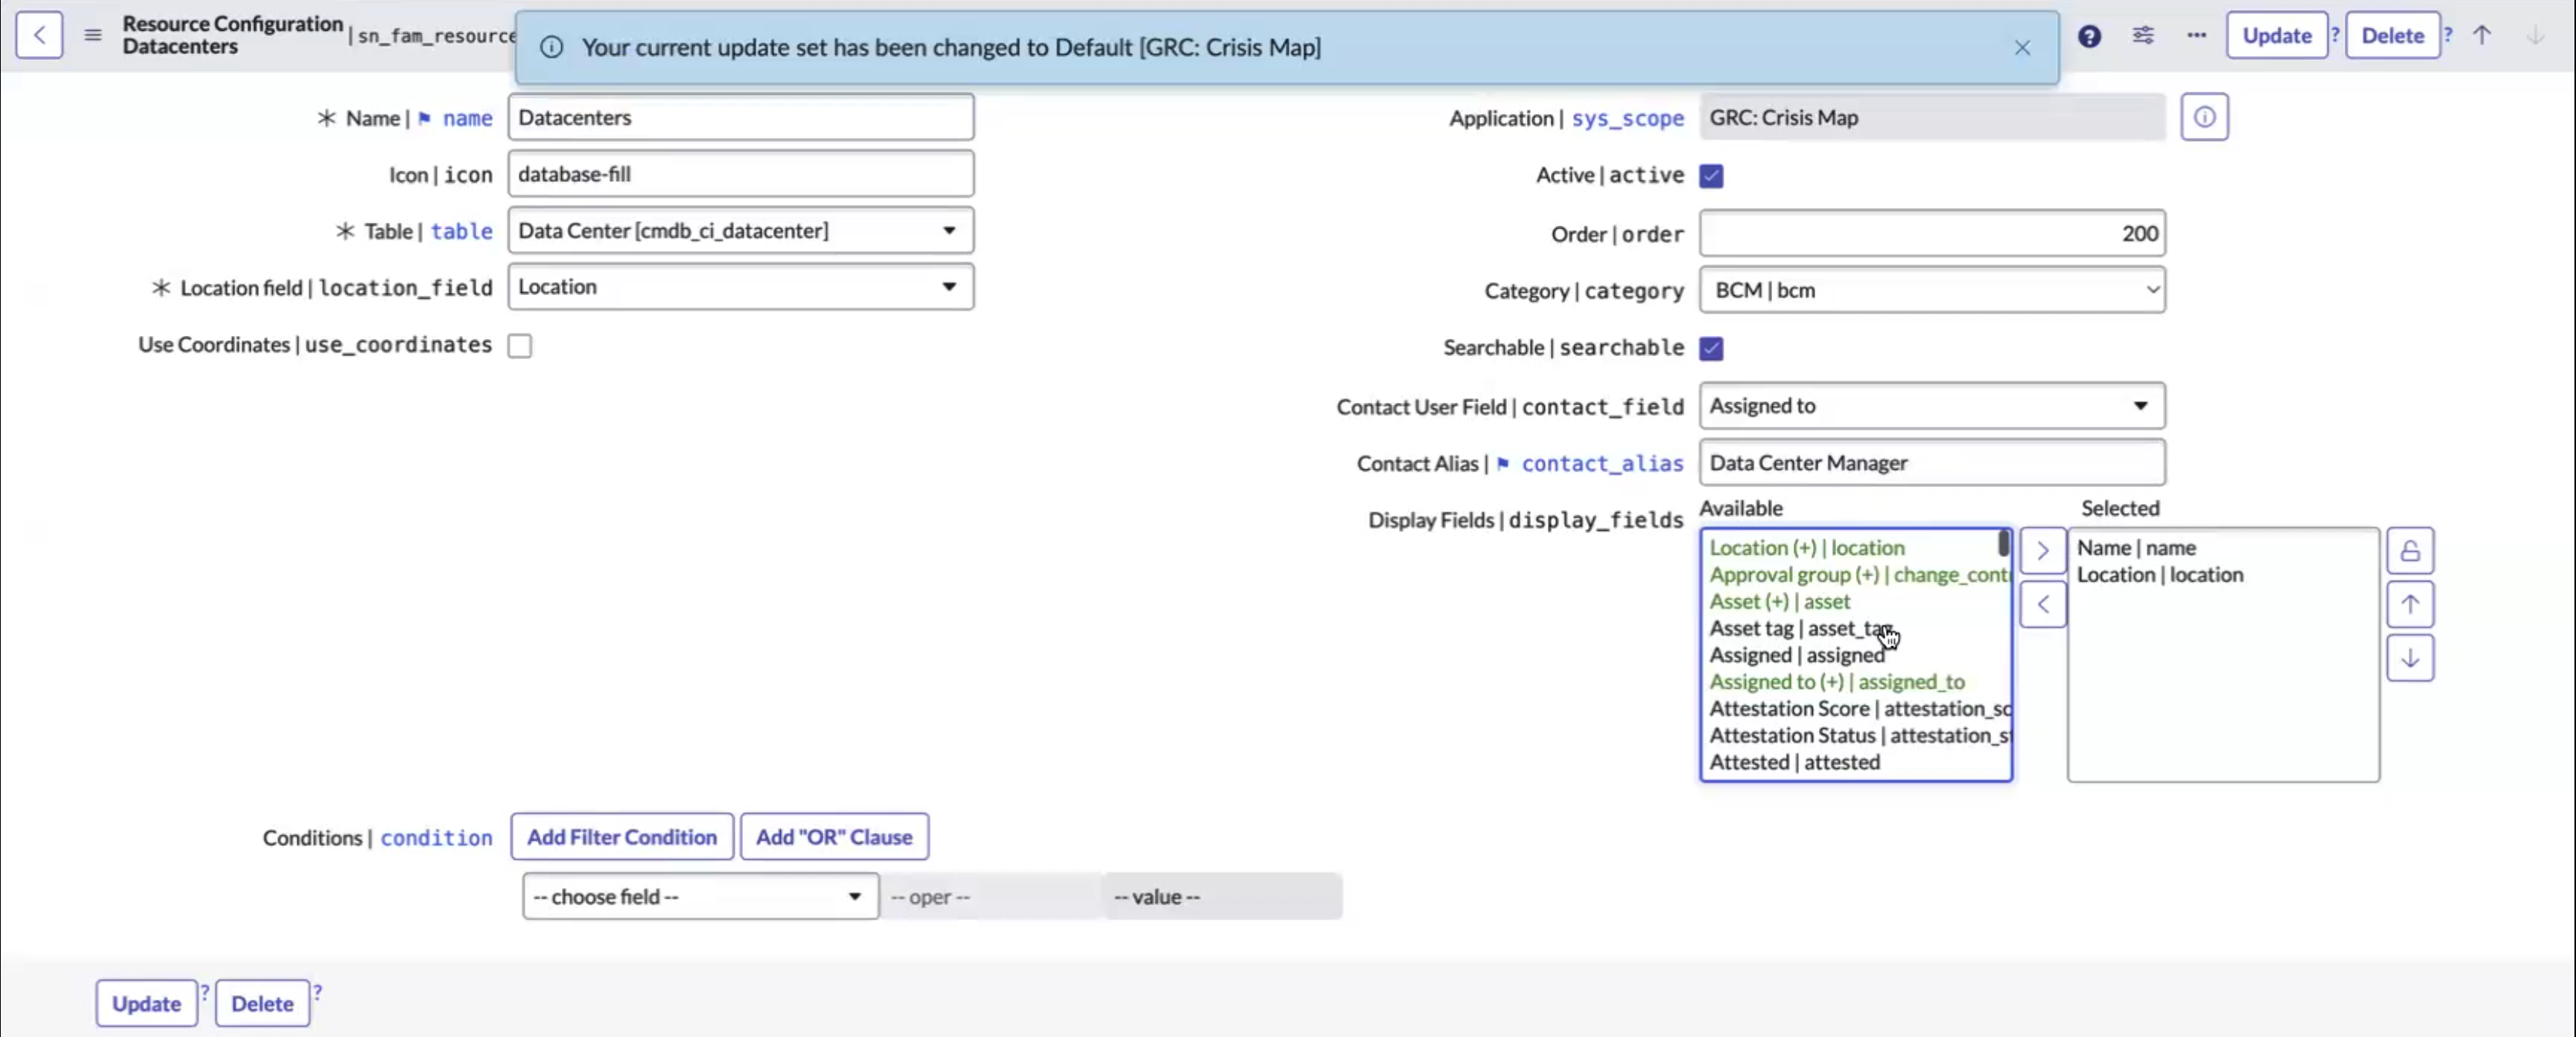
Task: Open the form context hamburger menu
Action: pyautogui.click(x=93, y=36)
